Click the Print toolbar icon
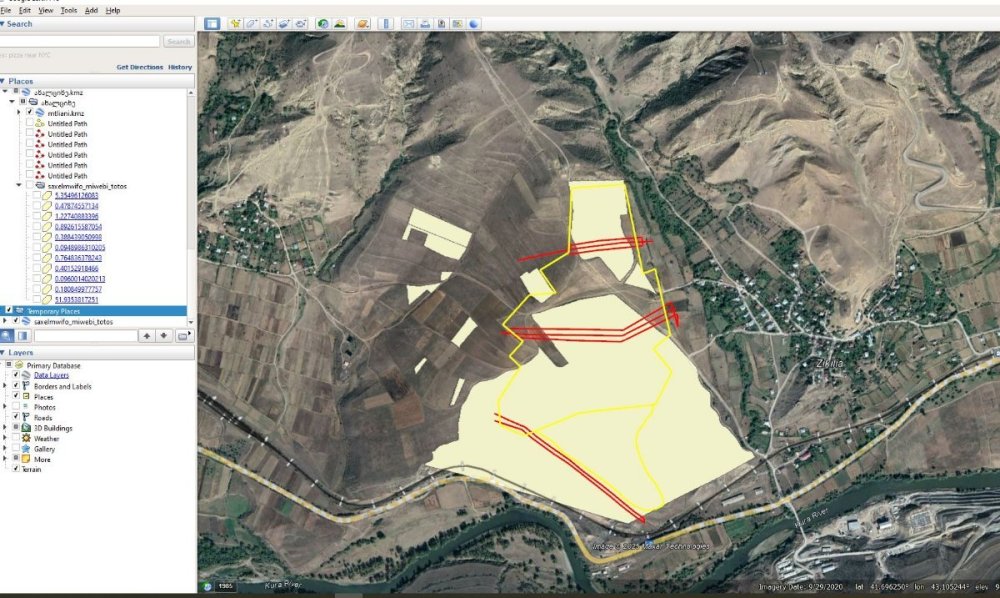Viewport: 1000px width, 598px height. [x=425, y=23]
